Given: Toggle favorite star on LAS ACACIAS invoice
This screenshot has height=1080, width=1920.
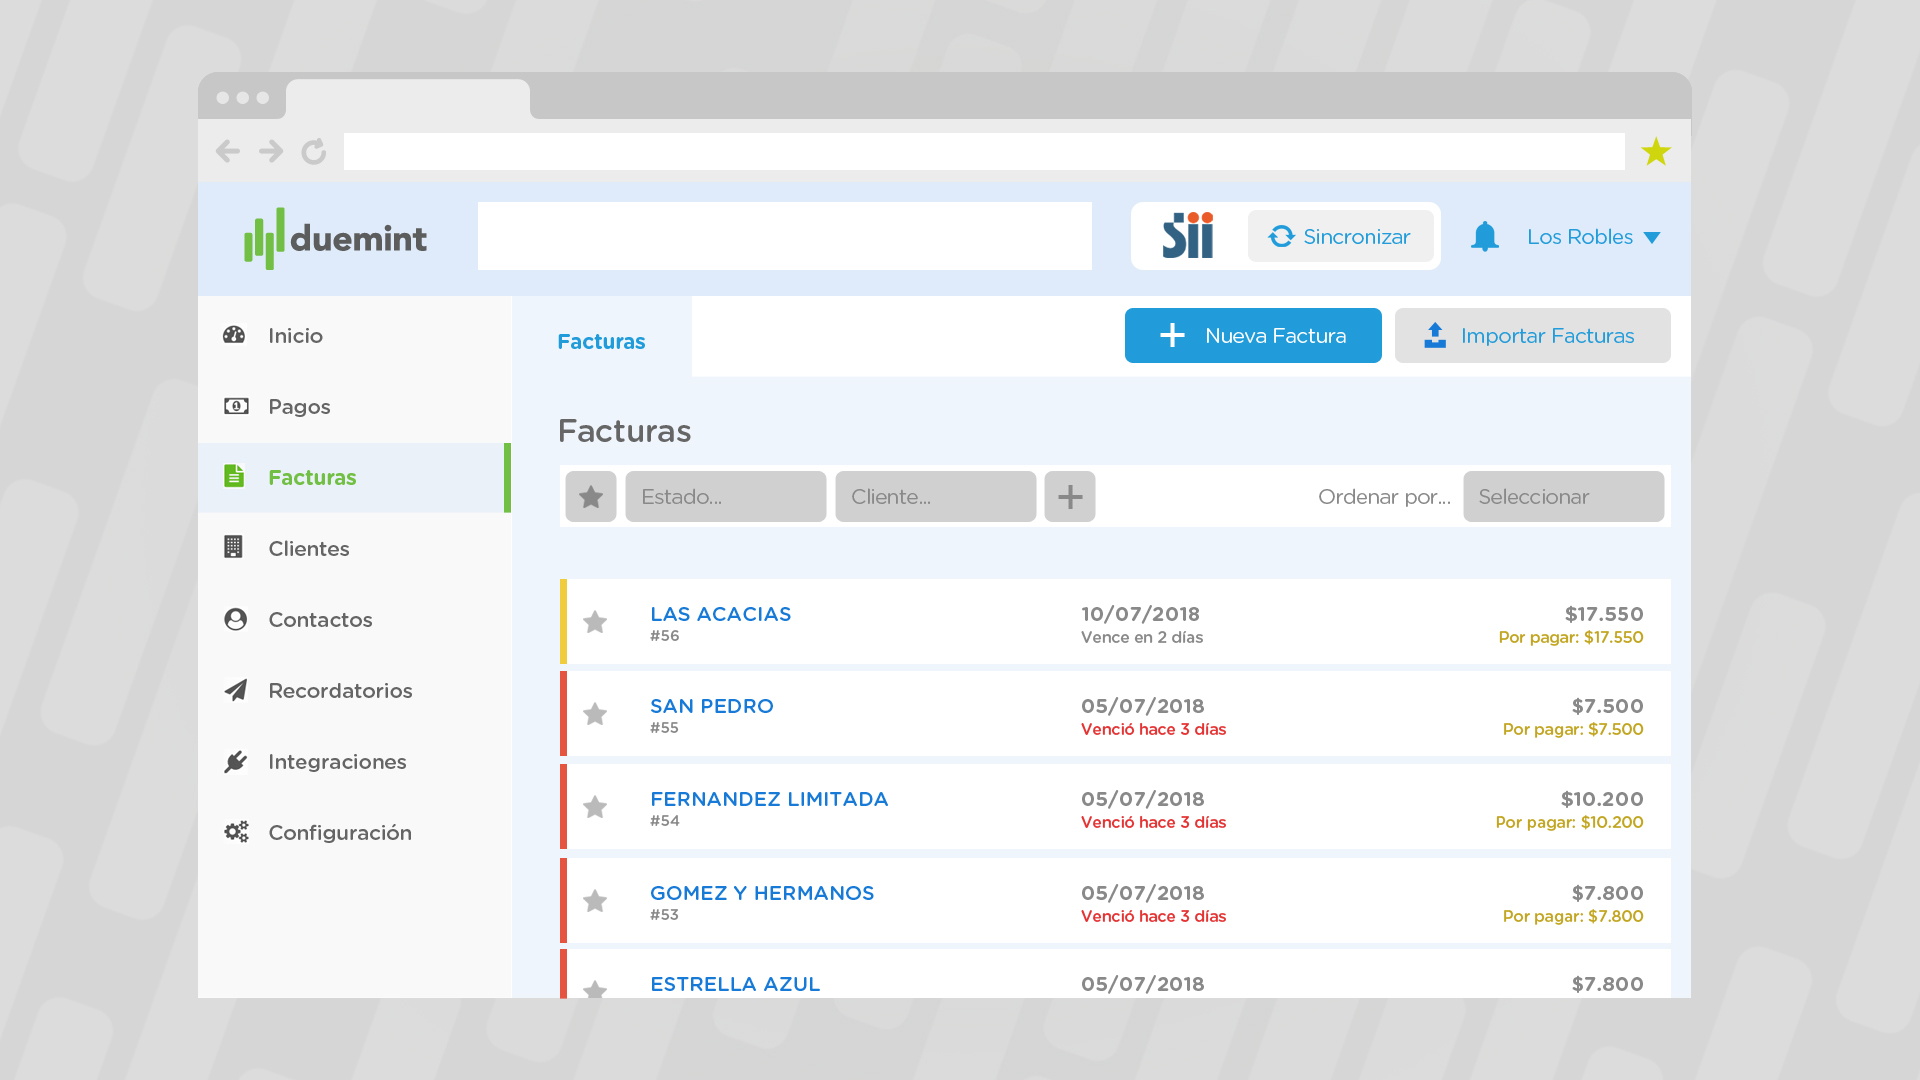Looking at the screenshot, I should tap(595, 622).
